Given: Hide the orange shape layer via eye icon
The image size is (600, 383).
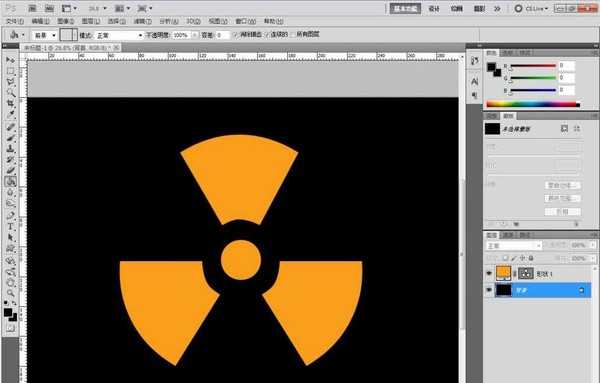Looking at the screenshot, I should click(489, 273).
